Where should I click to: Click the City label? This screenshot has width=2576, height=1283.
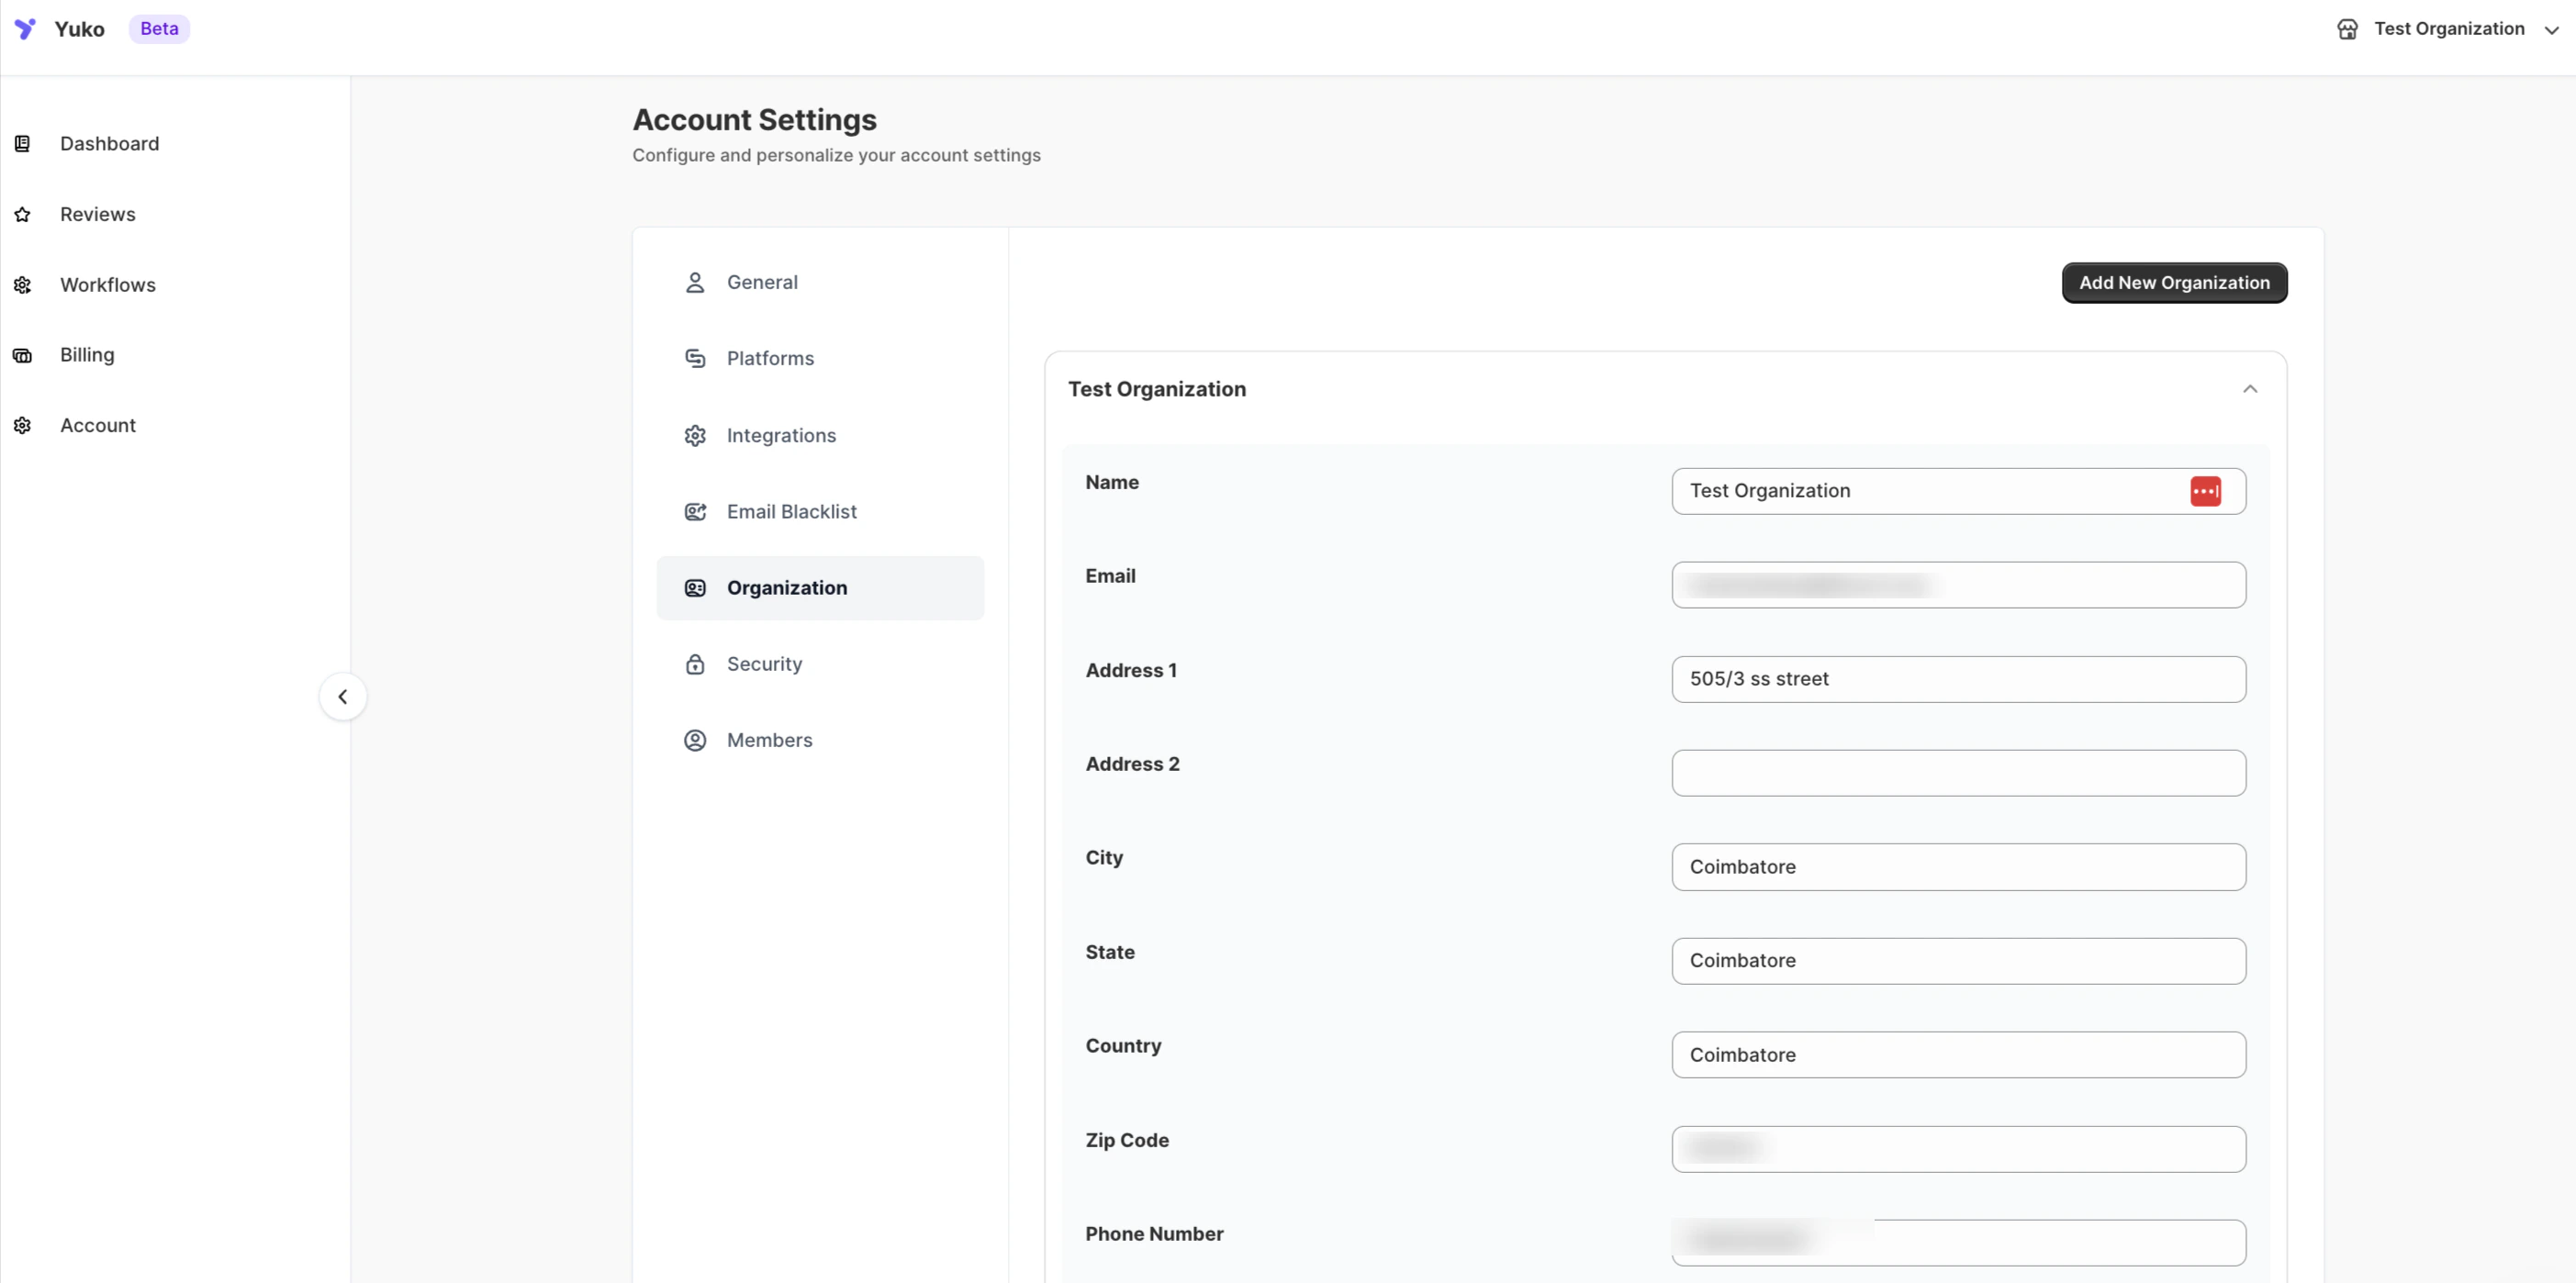(x=1104, y=858)
